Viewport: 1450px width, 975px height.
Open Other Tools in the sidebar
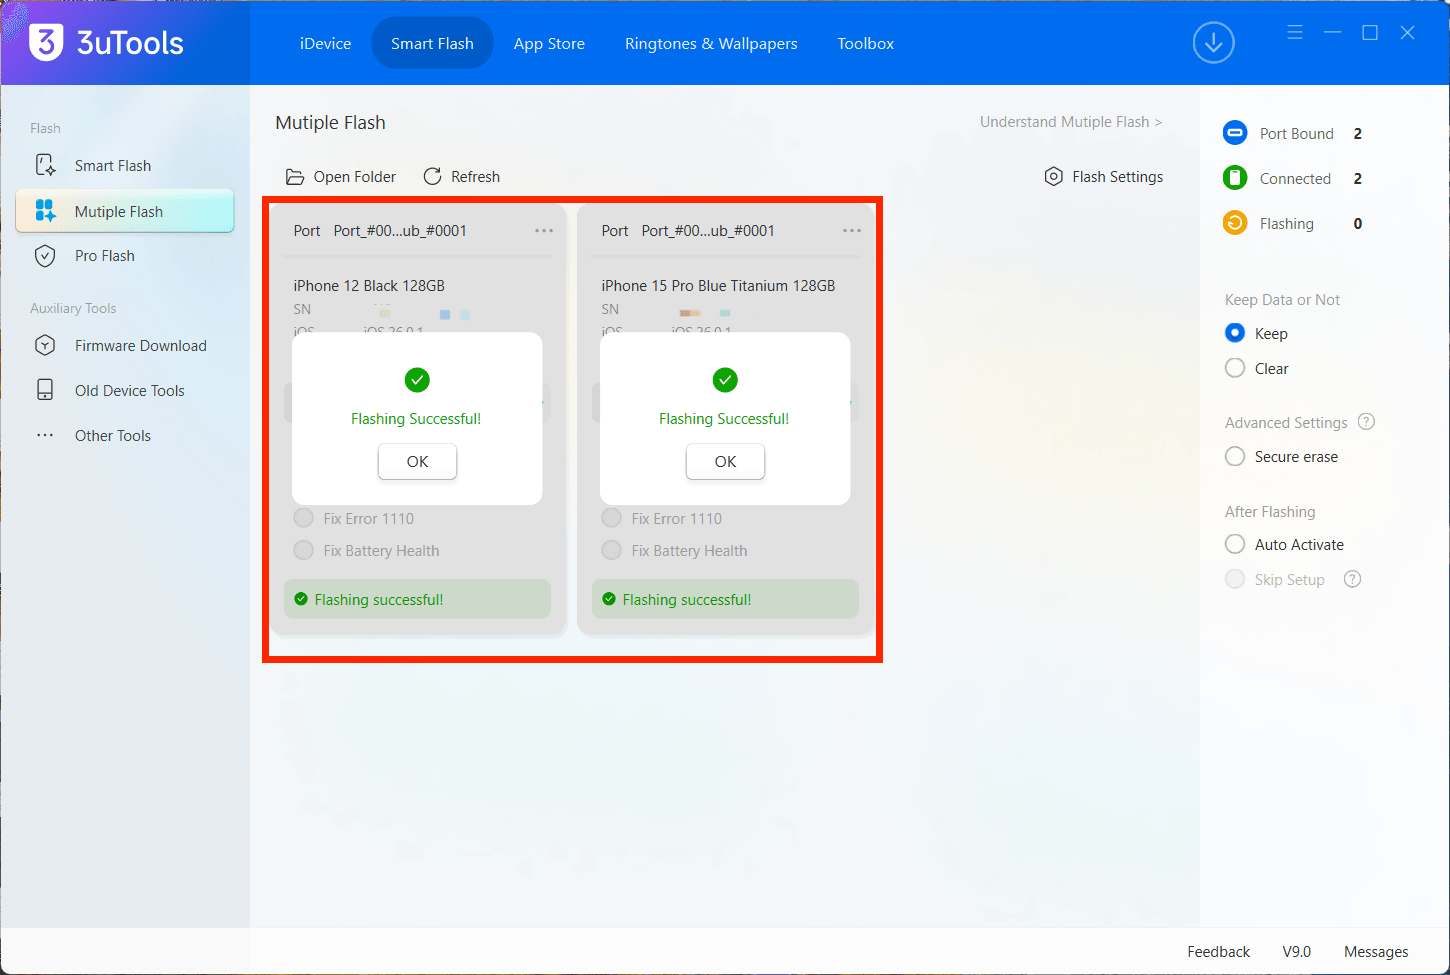point(110,435)
